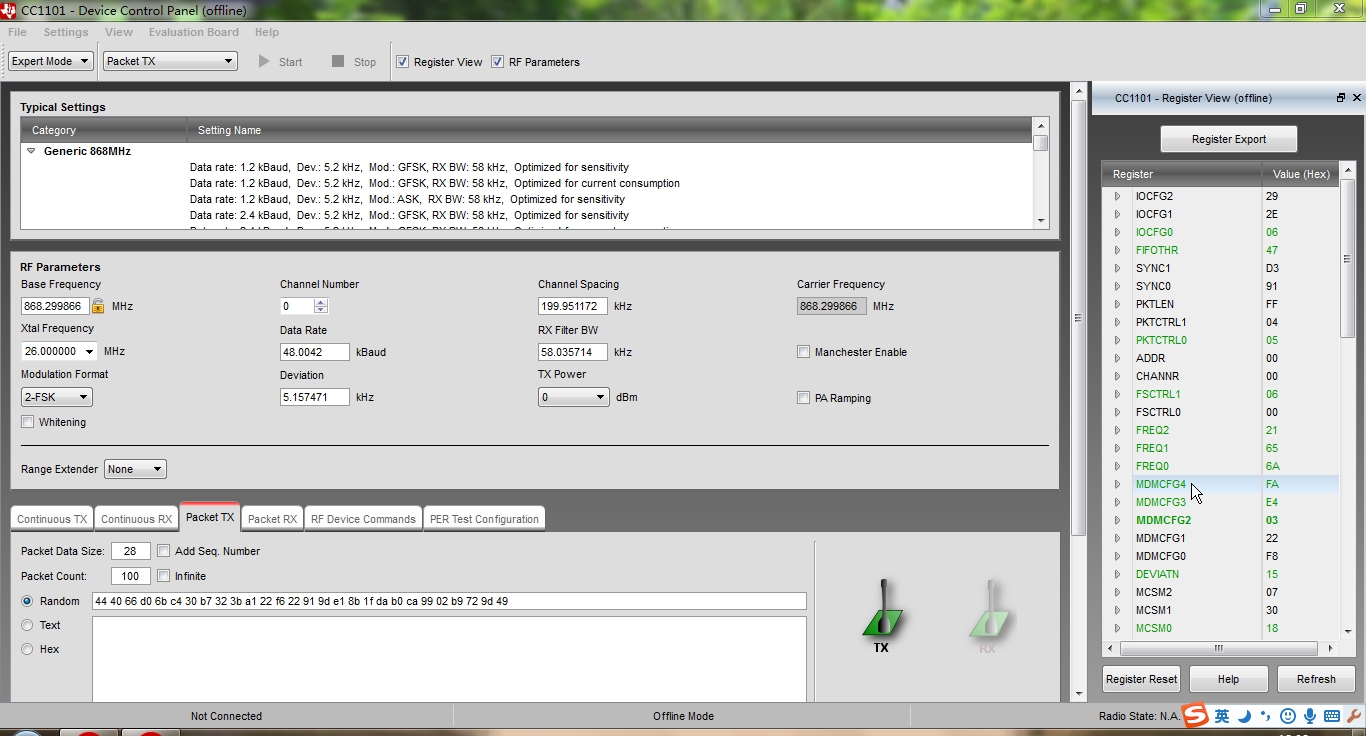Open the Packet TX mode dropdown in the toolbar
Viewport: 1366px width, 736px height.
tap(170, 61)
